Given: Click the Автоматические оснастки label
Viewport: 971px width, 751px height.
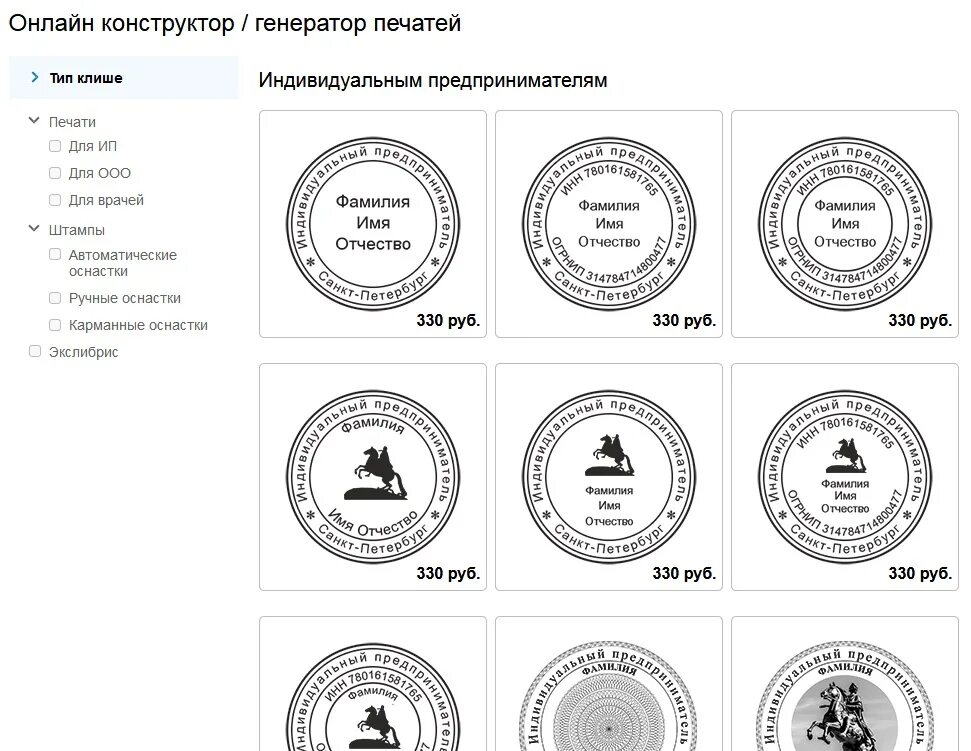Looking at the screenshot, I should coord(123,263).
